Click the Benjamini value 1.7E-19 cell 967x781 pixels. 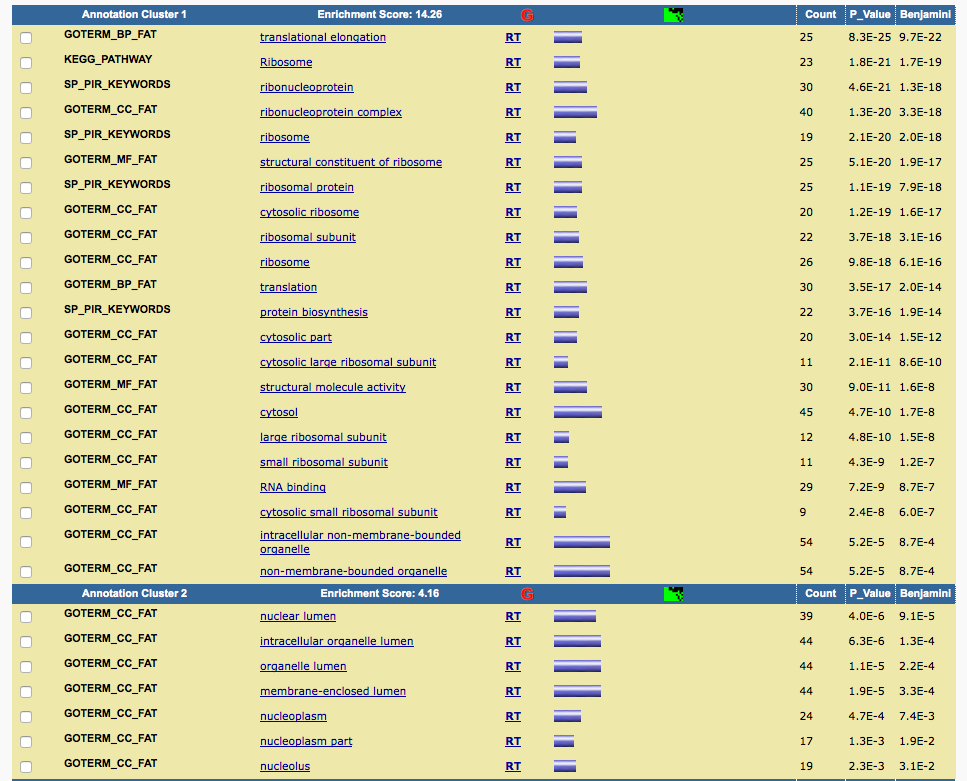920,62
